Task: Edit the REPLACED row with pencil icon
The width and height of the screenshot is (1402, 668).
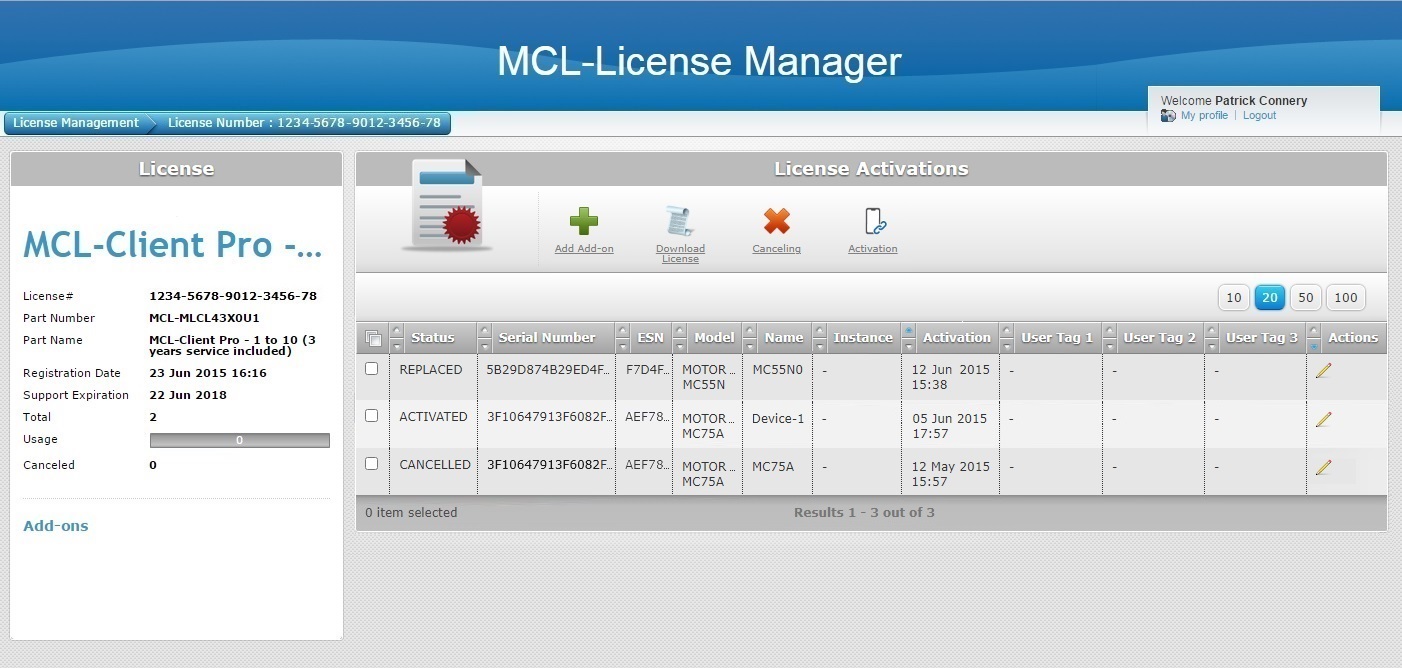Action: 1323,371
